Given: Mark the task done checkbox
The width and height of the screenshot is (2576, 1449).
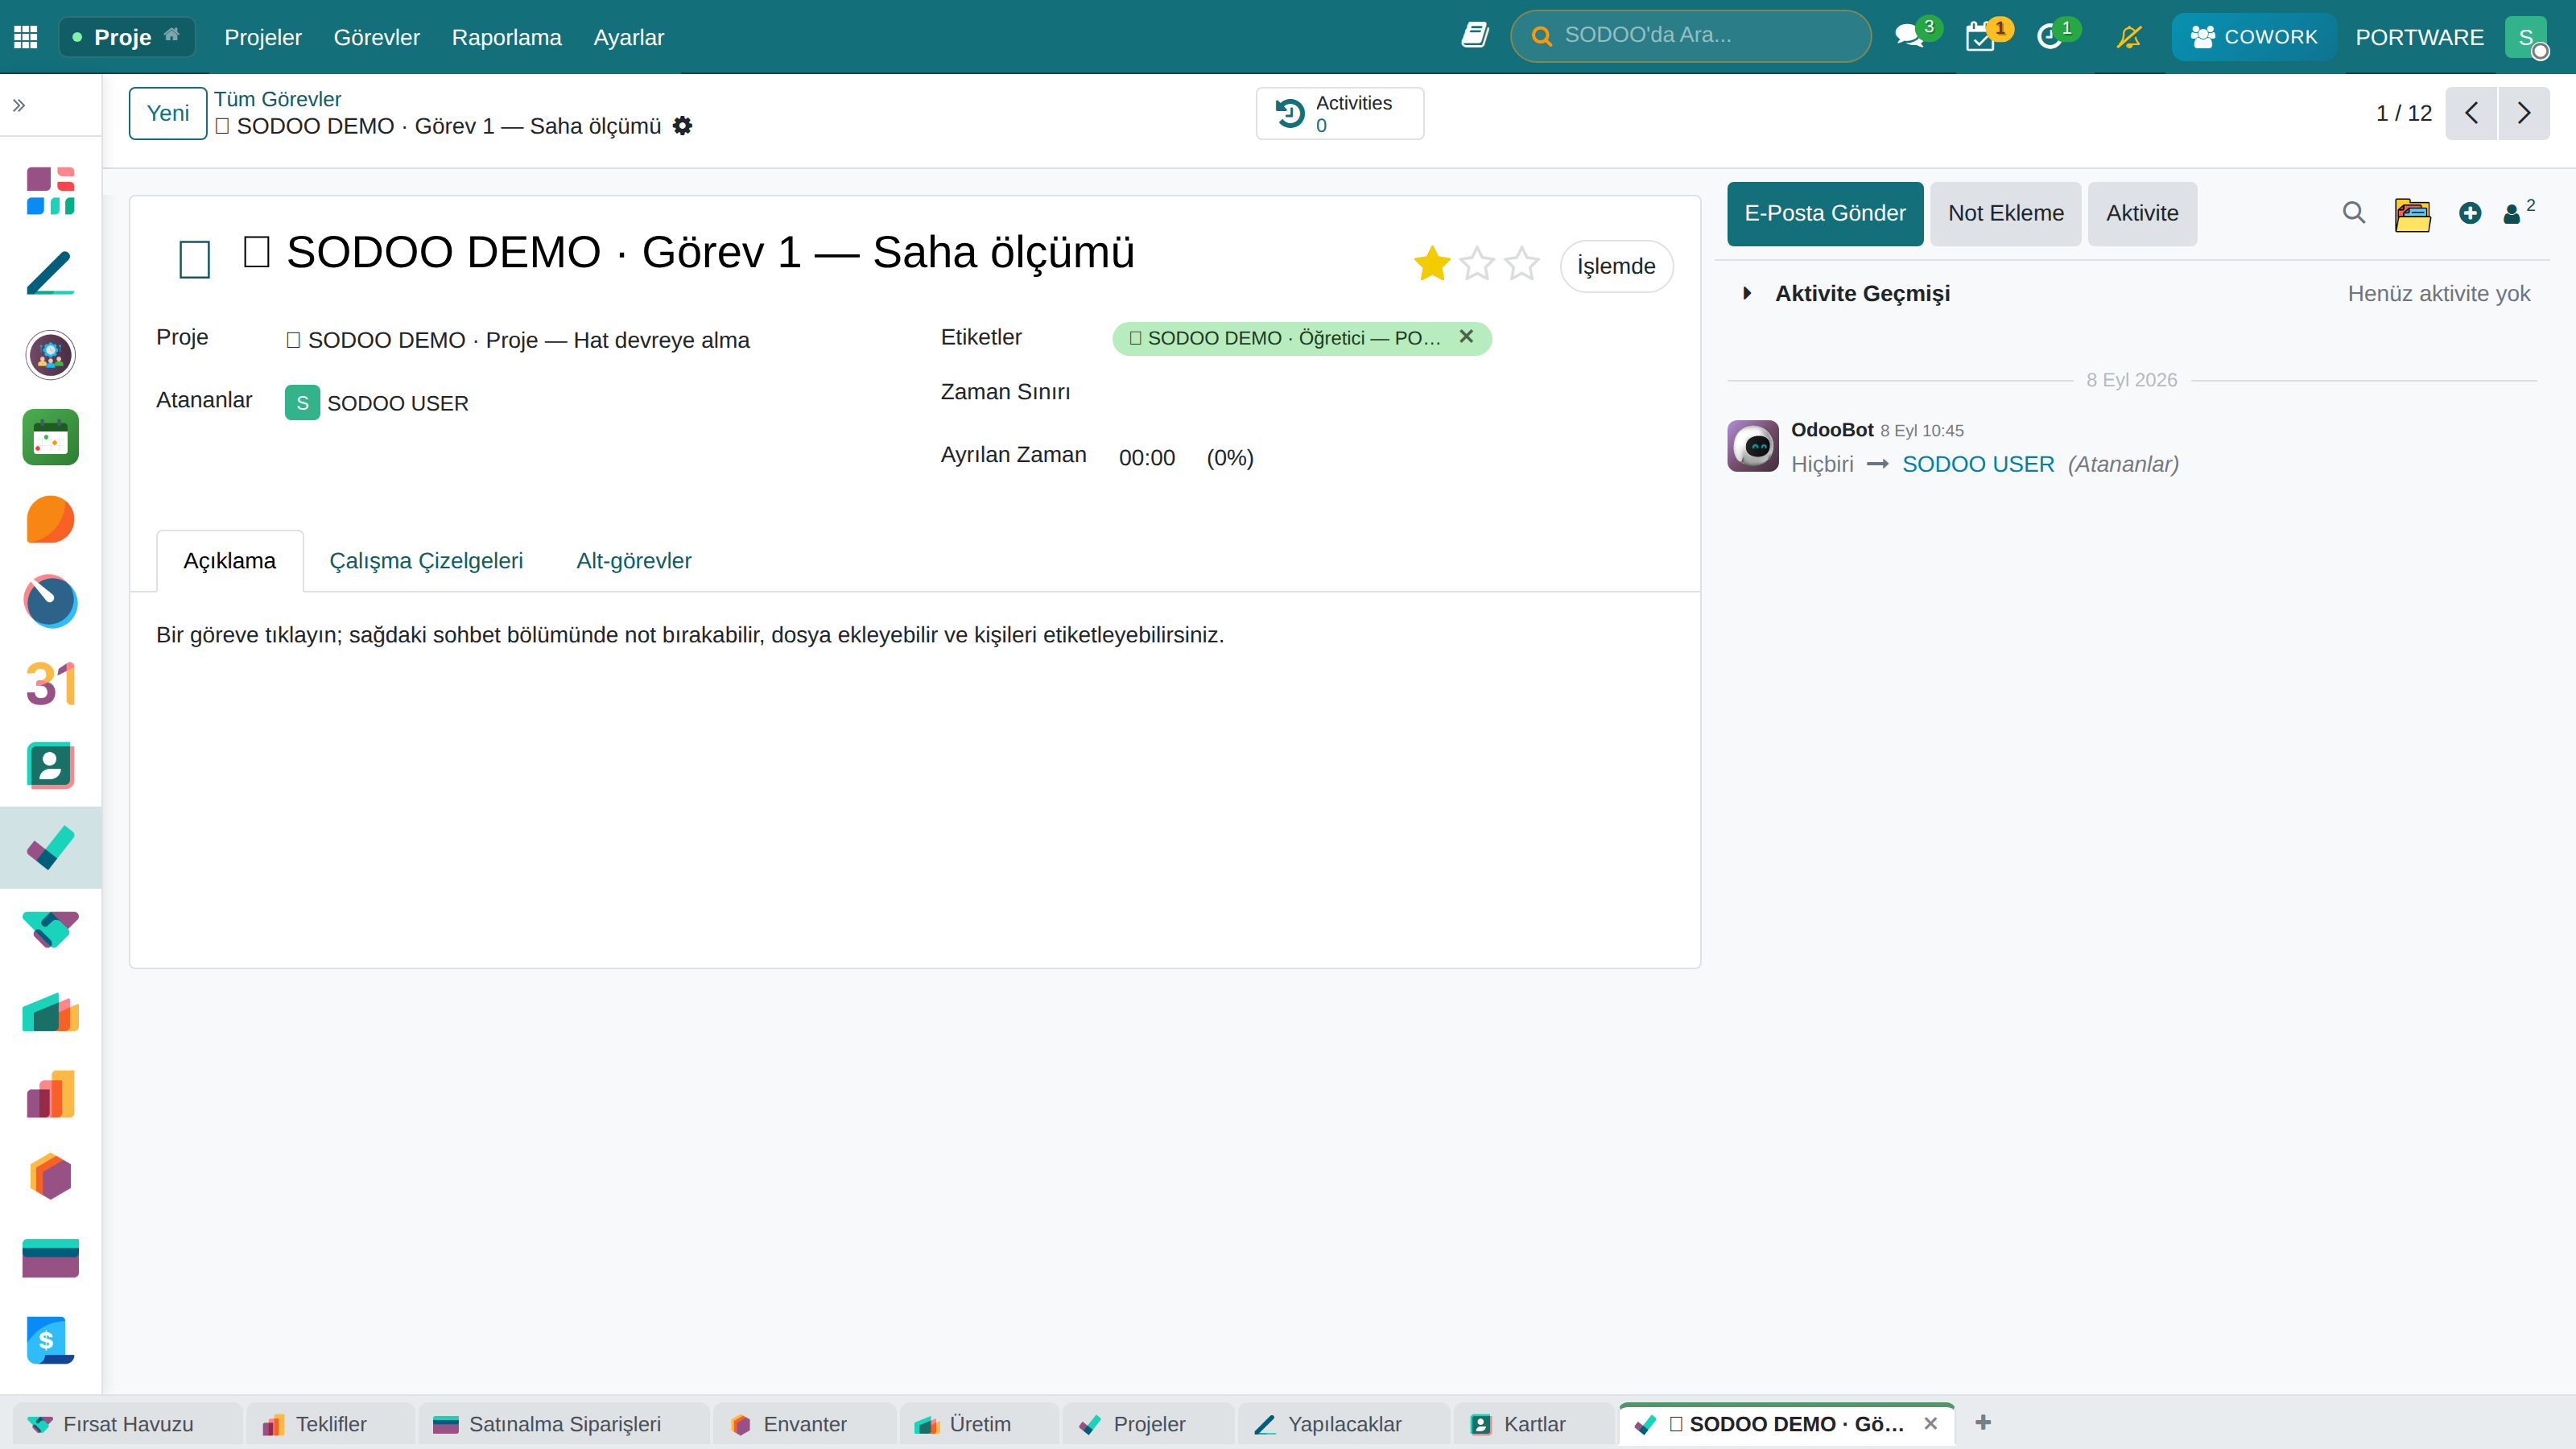Looking at the screenshot, I should 194,260.
